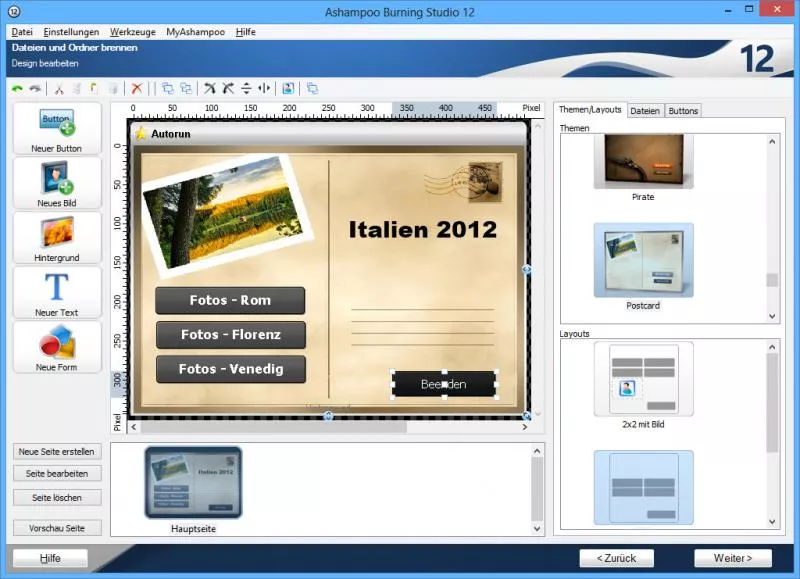Image resolution: width=800 pixels, height=579 pixels.
Task: Click Layouts list scroll down arrow
Action: click(772, 522)
